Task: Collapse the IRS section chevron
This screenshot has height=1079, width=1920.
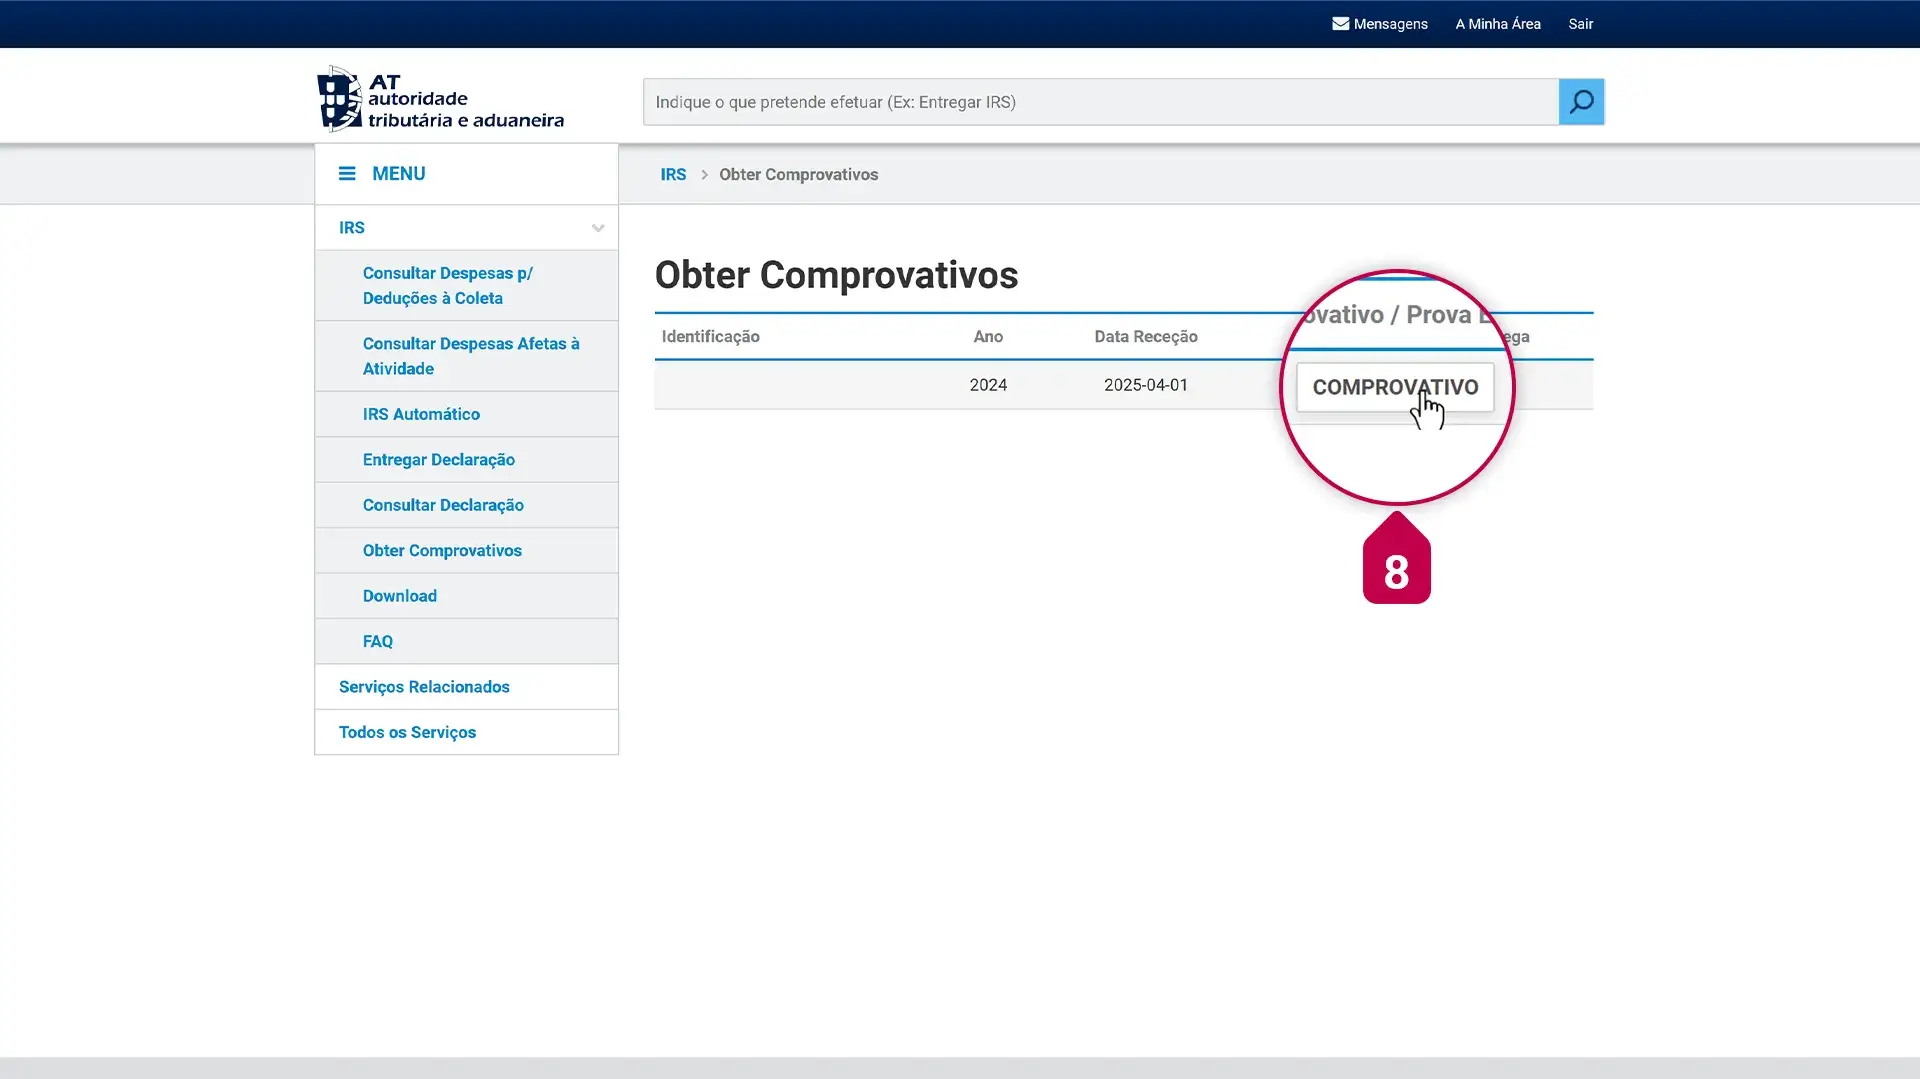Action: point(597,228)
